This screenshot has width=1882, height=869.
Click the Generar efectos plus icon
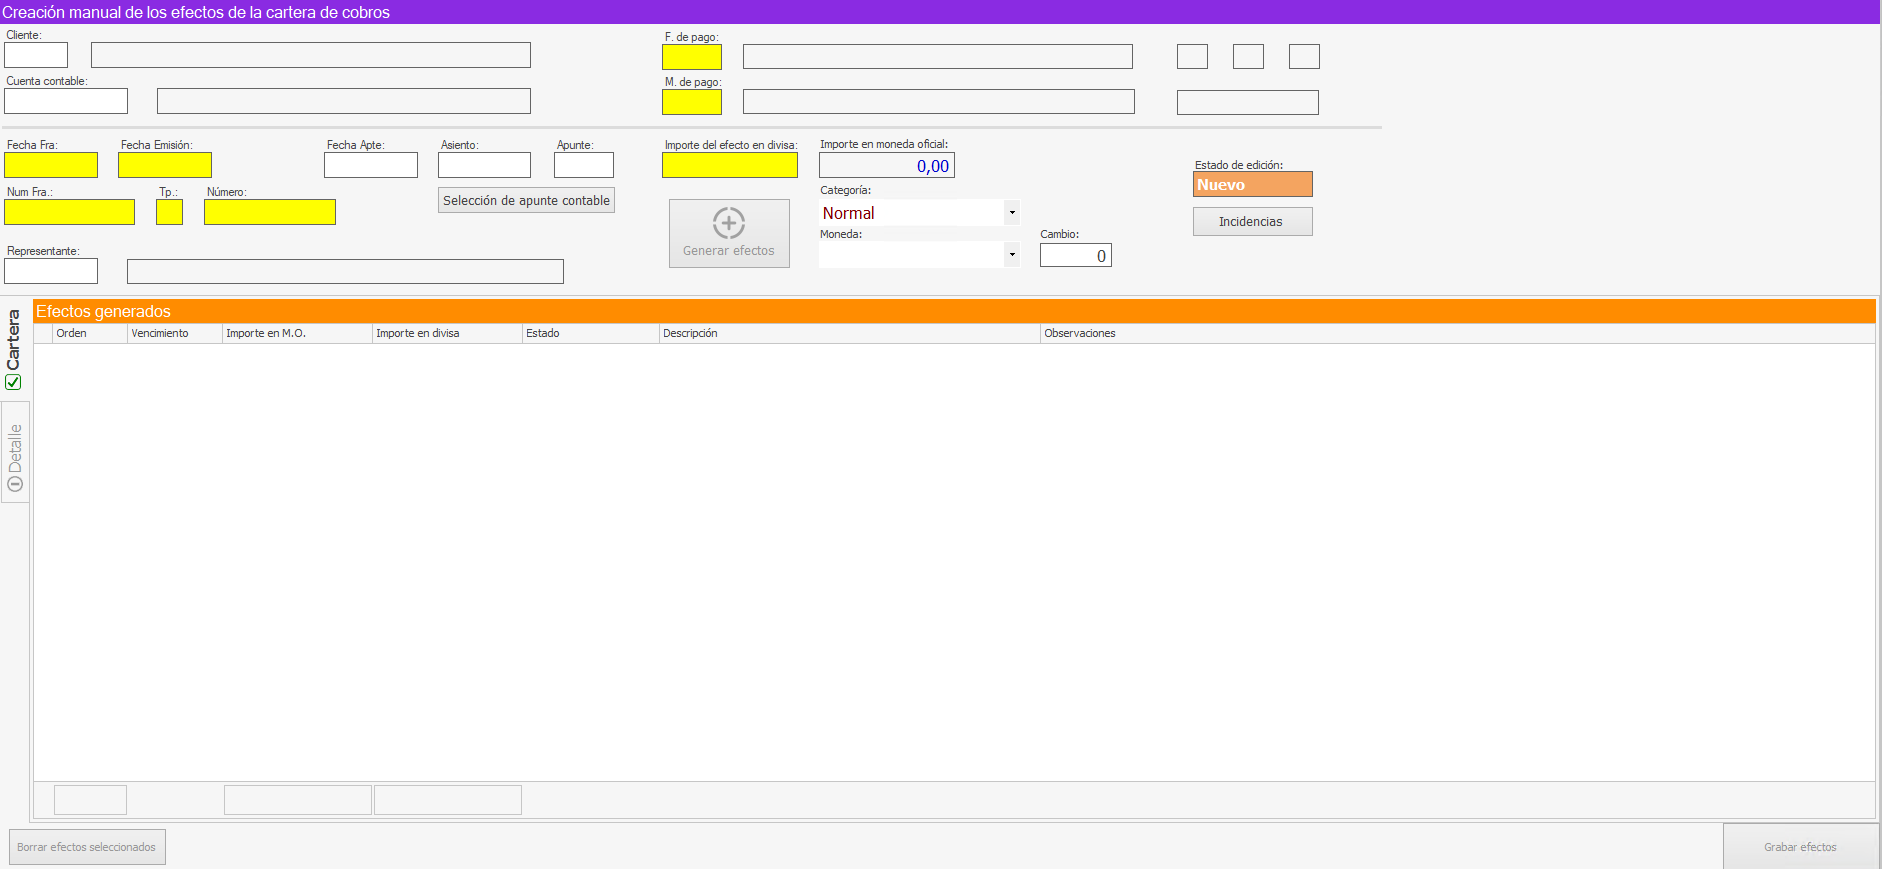point(728,223)
